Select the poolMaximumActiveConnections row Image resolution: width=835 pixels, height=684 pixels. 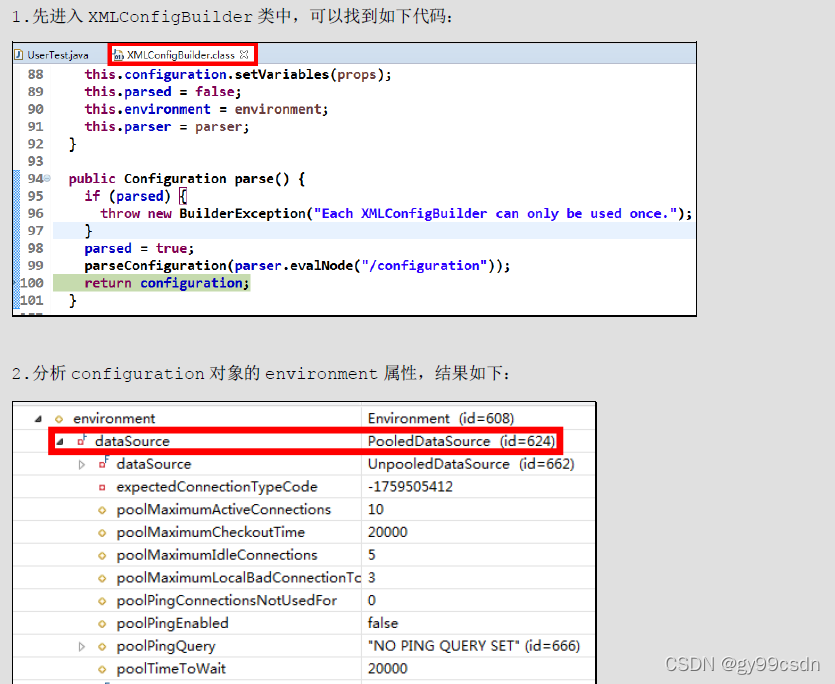pyautogui.click(x=304, y=510)
